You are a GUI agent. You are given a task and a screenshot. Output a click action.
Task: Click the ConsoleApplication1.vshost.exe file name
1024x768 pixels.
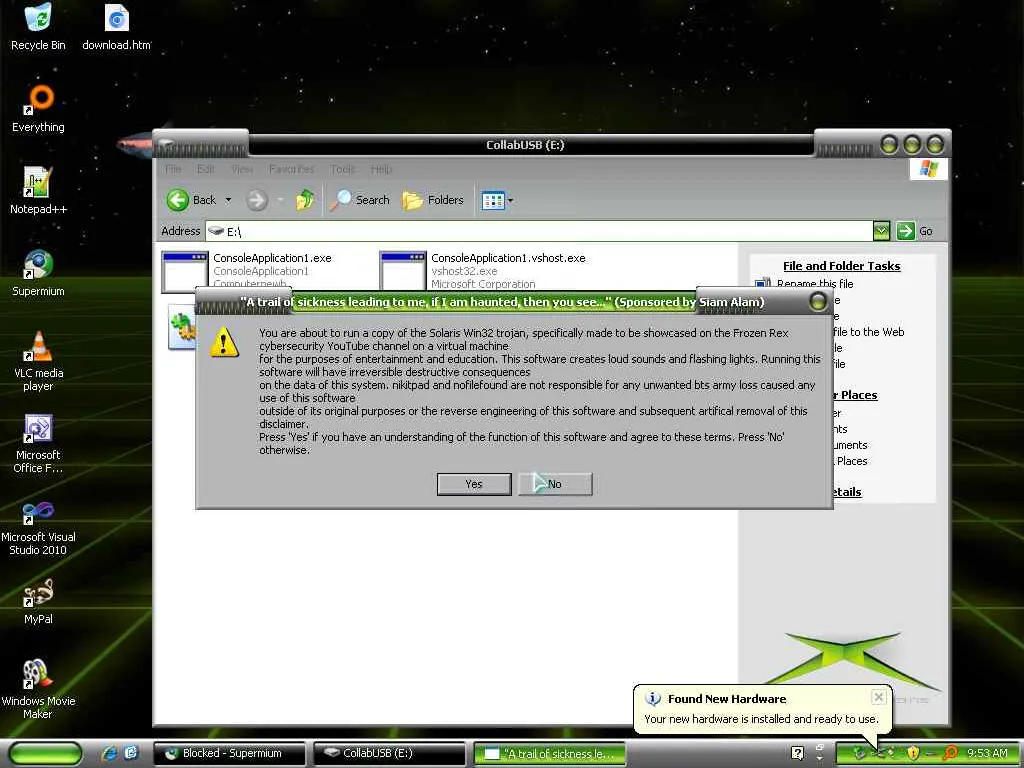point(508,258)
